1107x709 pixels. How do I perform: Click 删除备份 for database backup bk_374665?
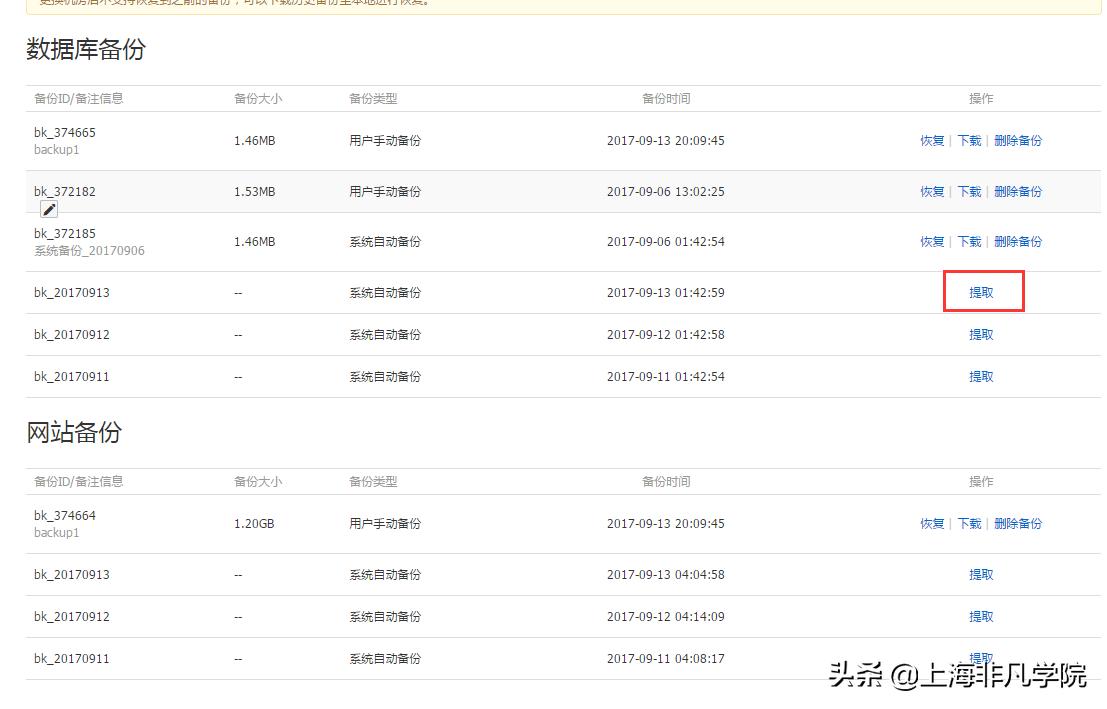(1018, 141)
